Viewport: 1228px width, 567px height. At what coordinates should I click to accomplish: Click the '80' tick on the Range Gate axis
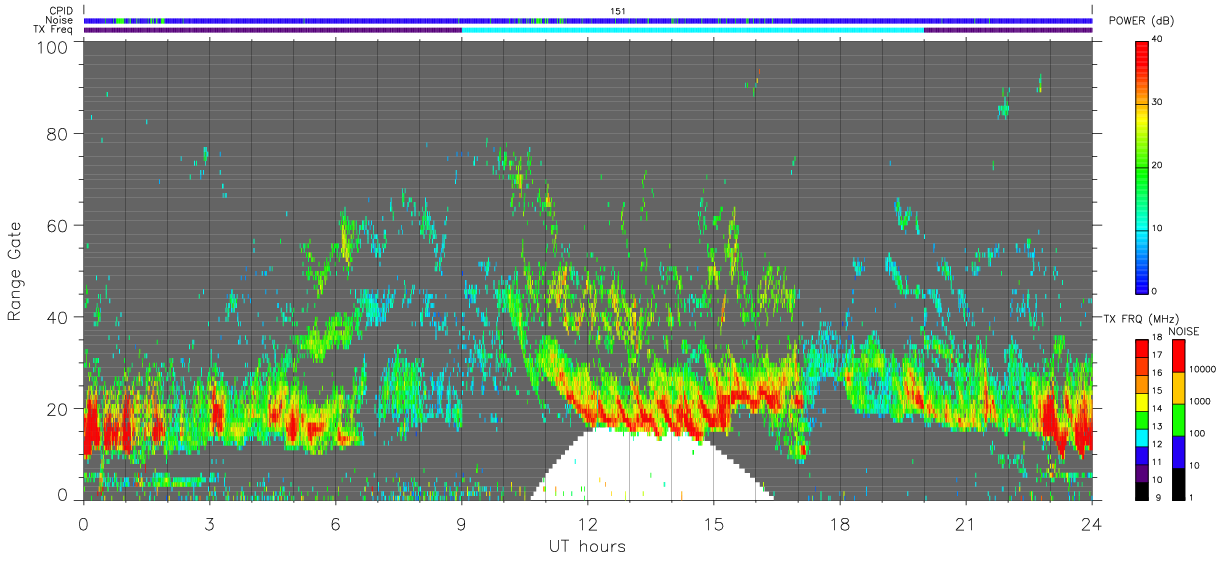pos(59,134)
